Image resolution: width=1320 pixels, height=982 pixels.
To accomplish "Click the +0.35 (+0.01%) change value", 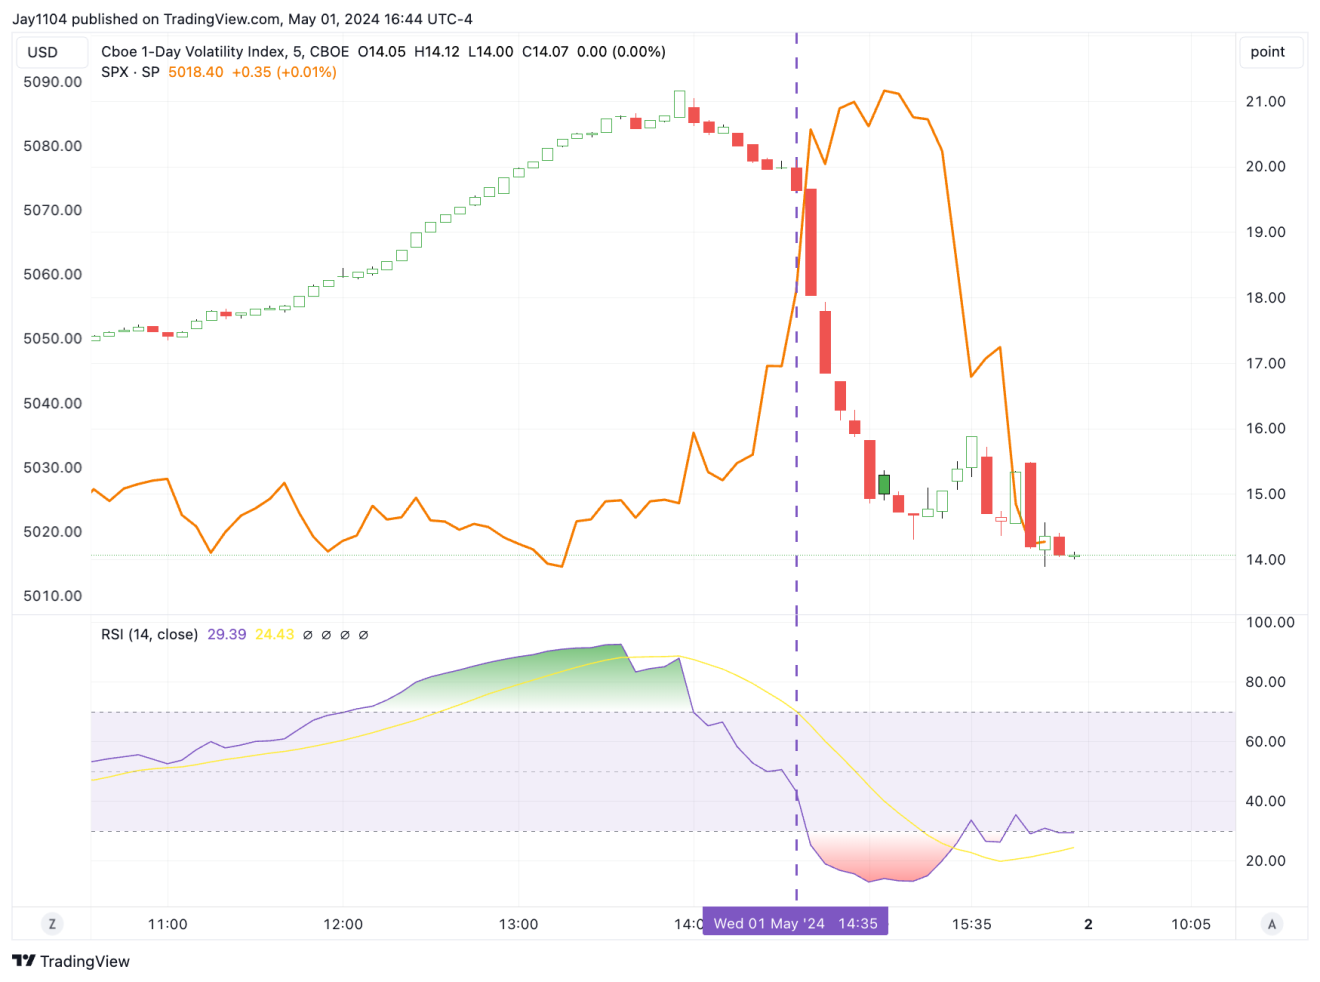I will [x=284, y=72].
